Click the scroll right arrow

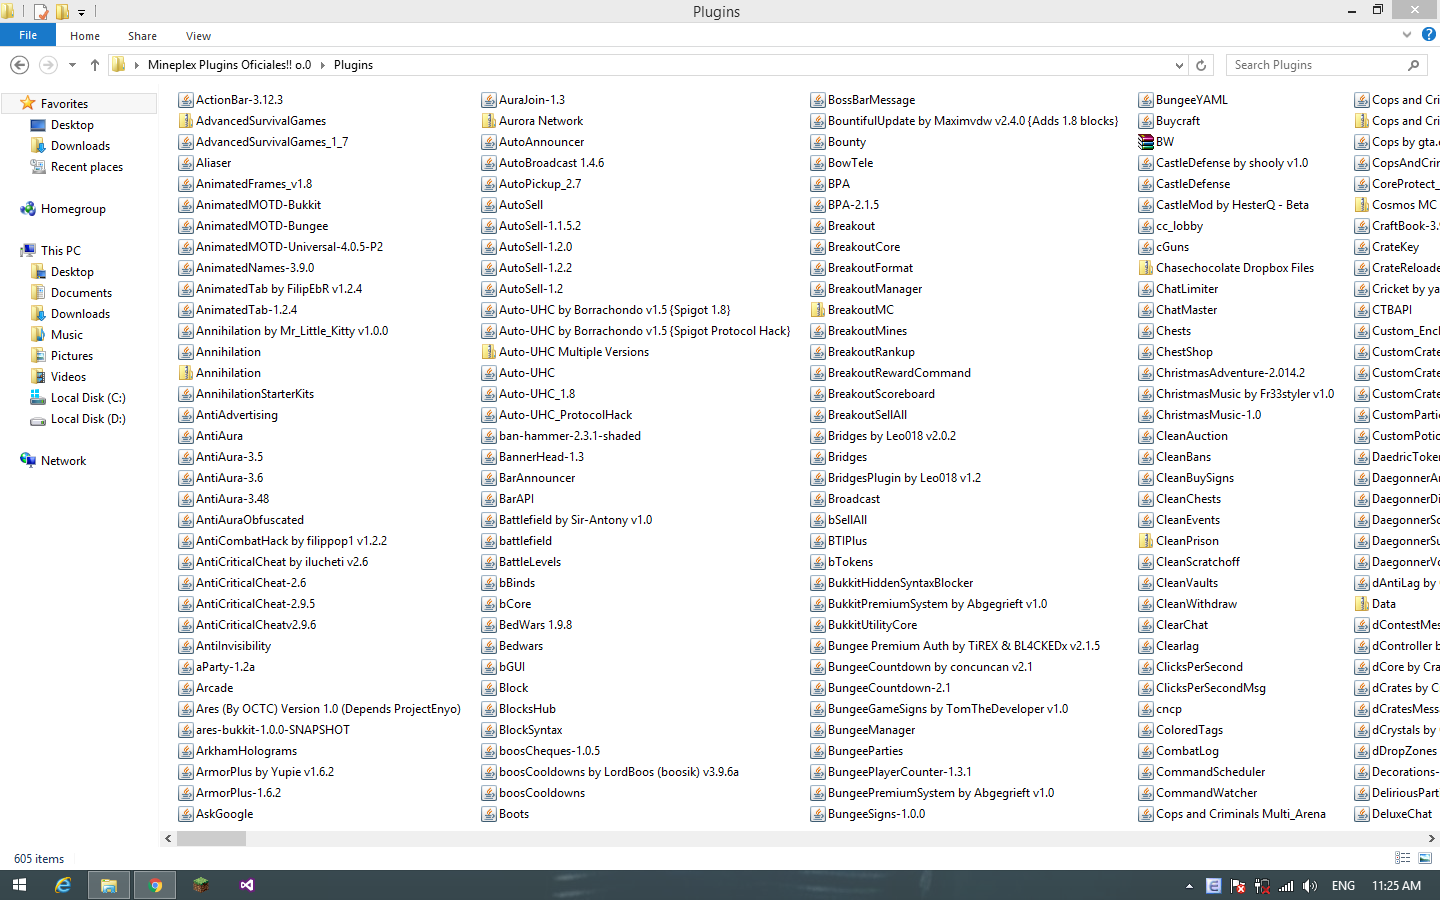tap(1431, 838)
